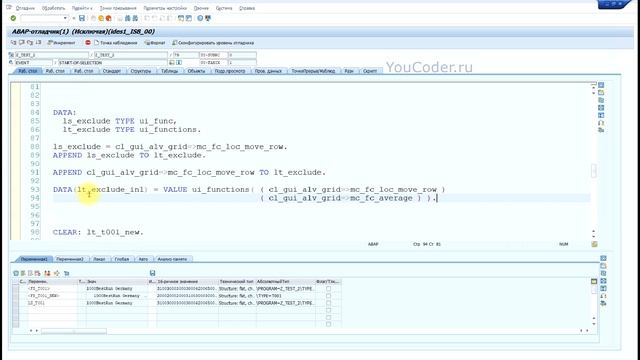
Task: Open the Отладчик menu
Action: pos(25,8)
